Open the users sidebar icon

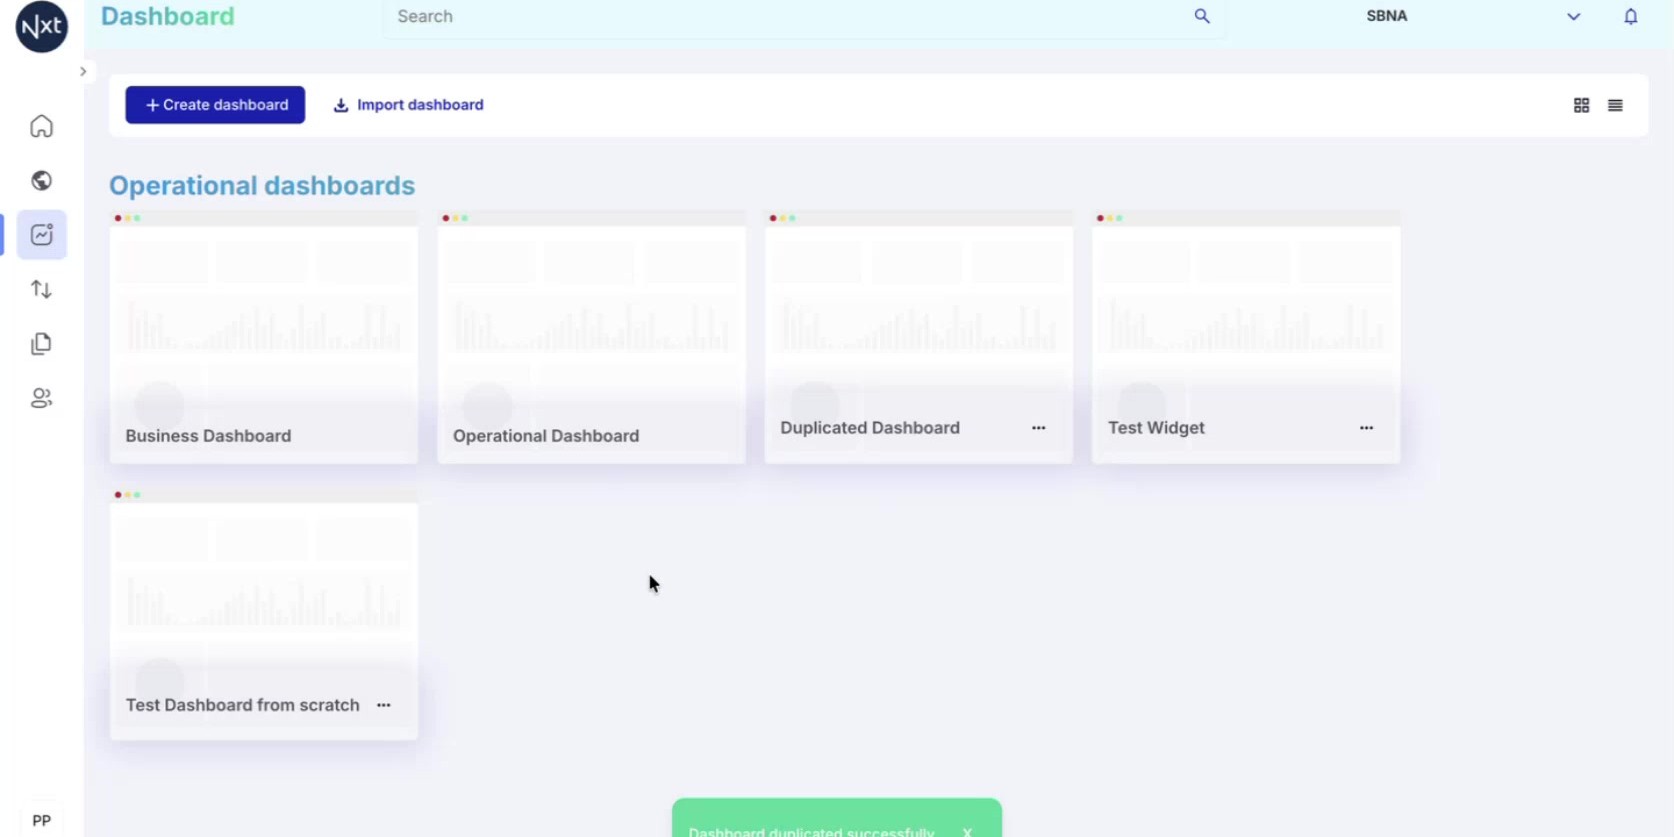click(x=42, y=398)
